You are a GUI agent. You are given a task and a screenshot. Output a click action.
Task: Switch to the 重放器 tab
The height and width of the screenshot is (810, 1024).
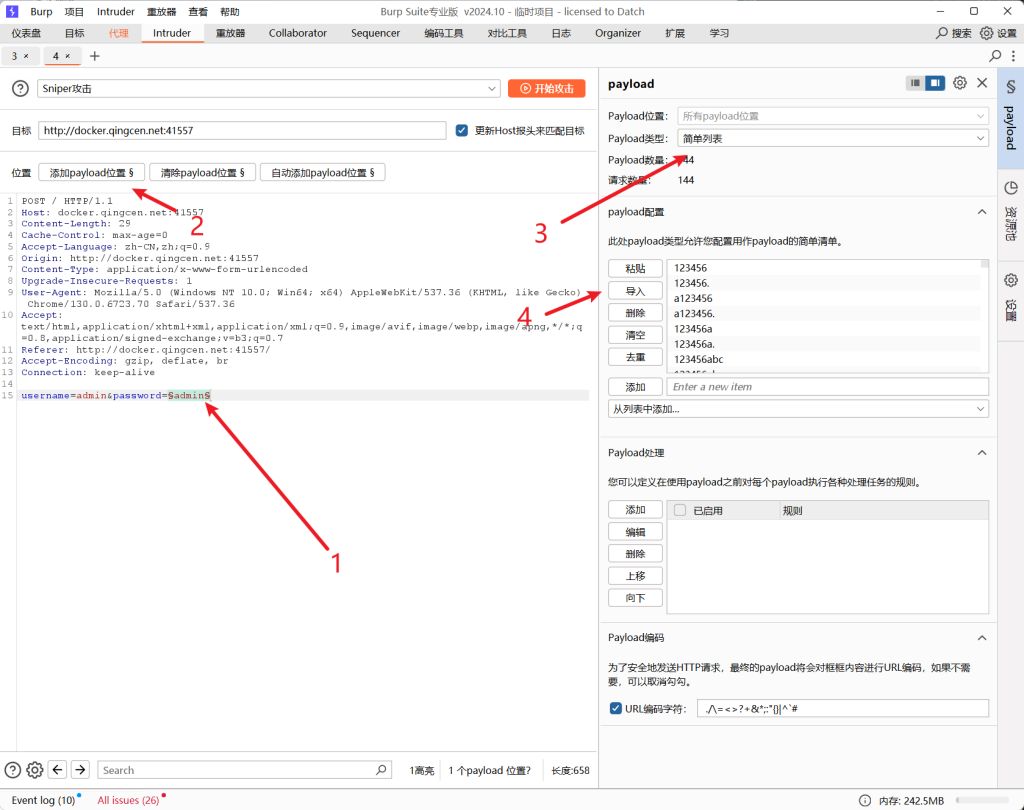[231, 33]
